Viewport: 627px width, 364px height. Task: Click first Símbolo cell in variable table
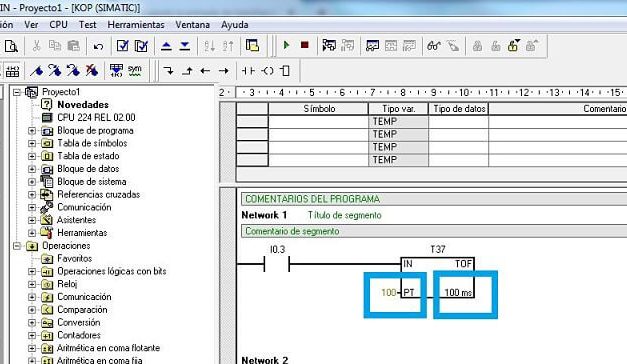pyautogui.click(x=318, y=122)
